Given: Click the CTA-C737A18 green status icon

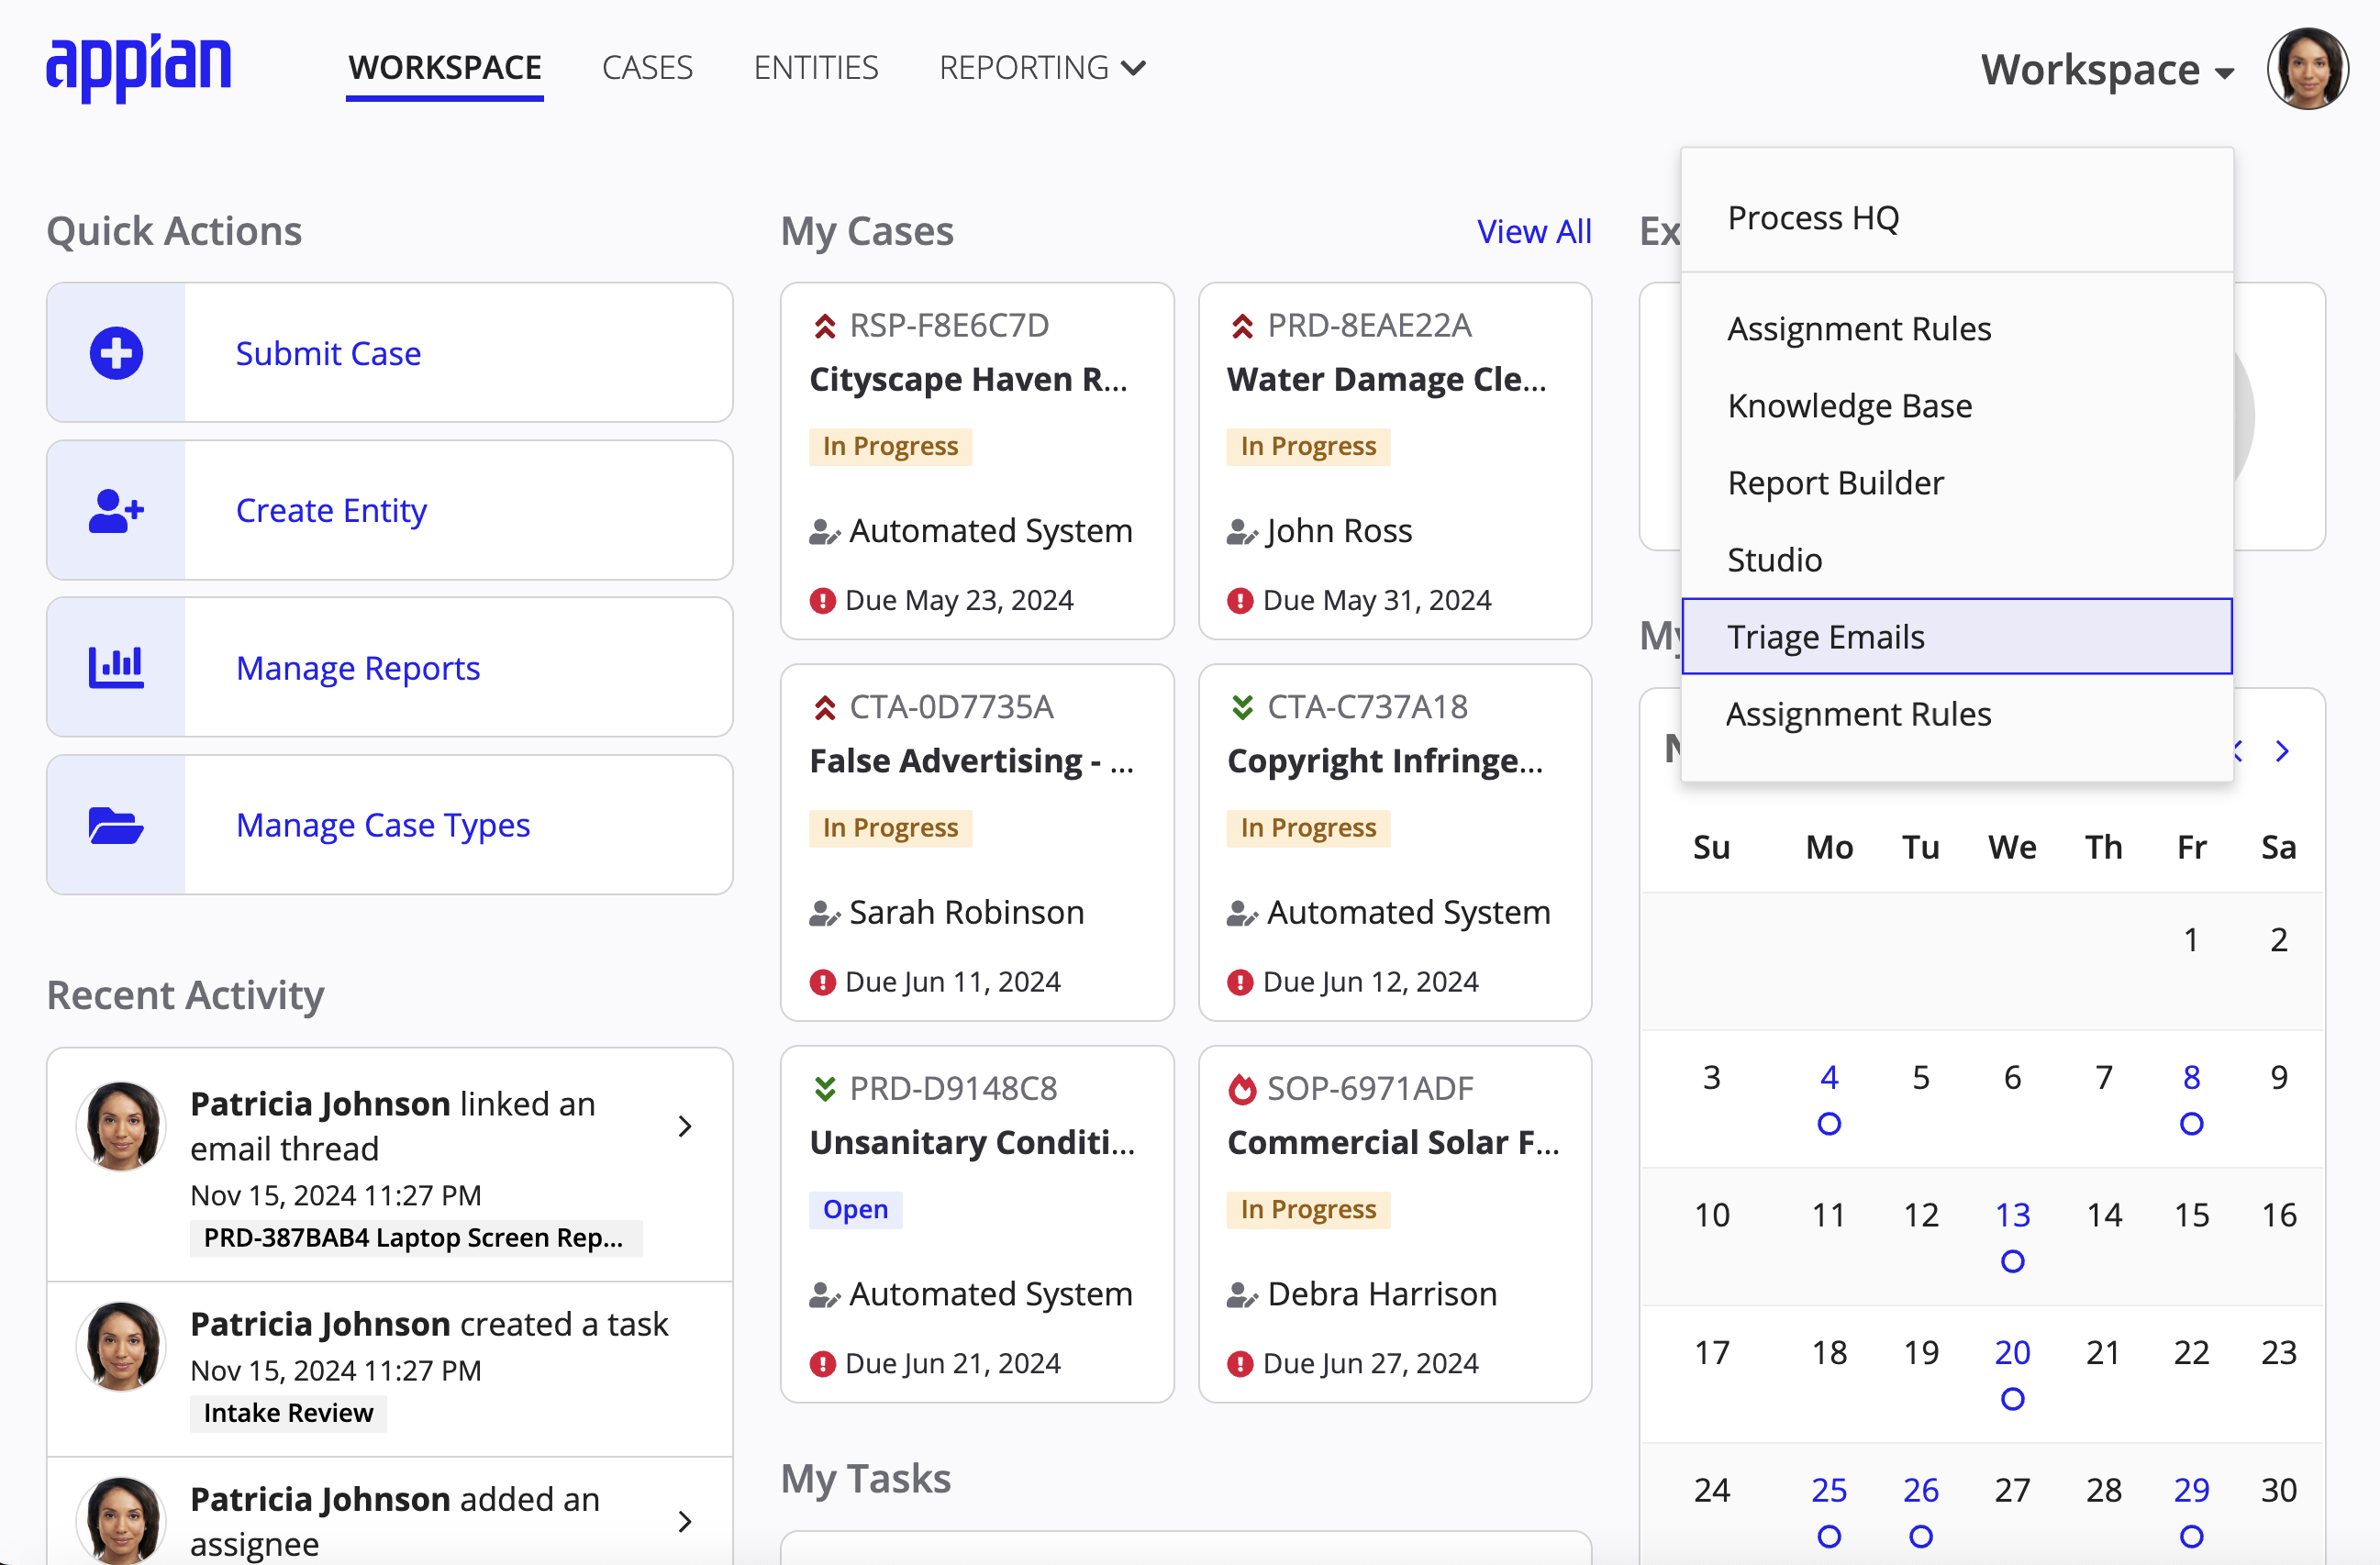Looking at the screenshot, I should click(x=1241, y=705).
